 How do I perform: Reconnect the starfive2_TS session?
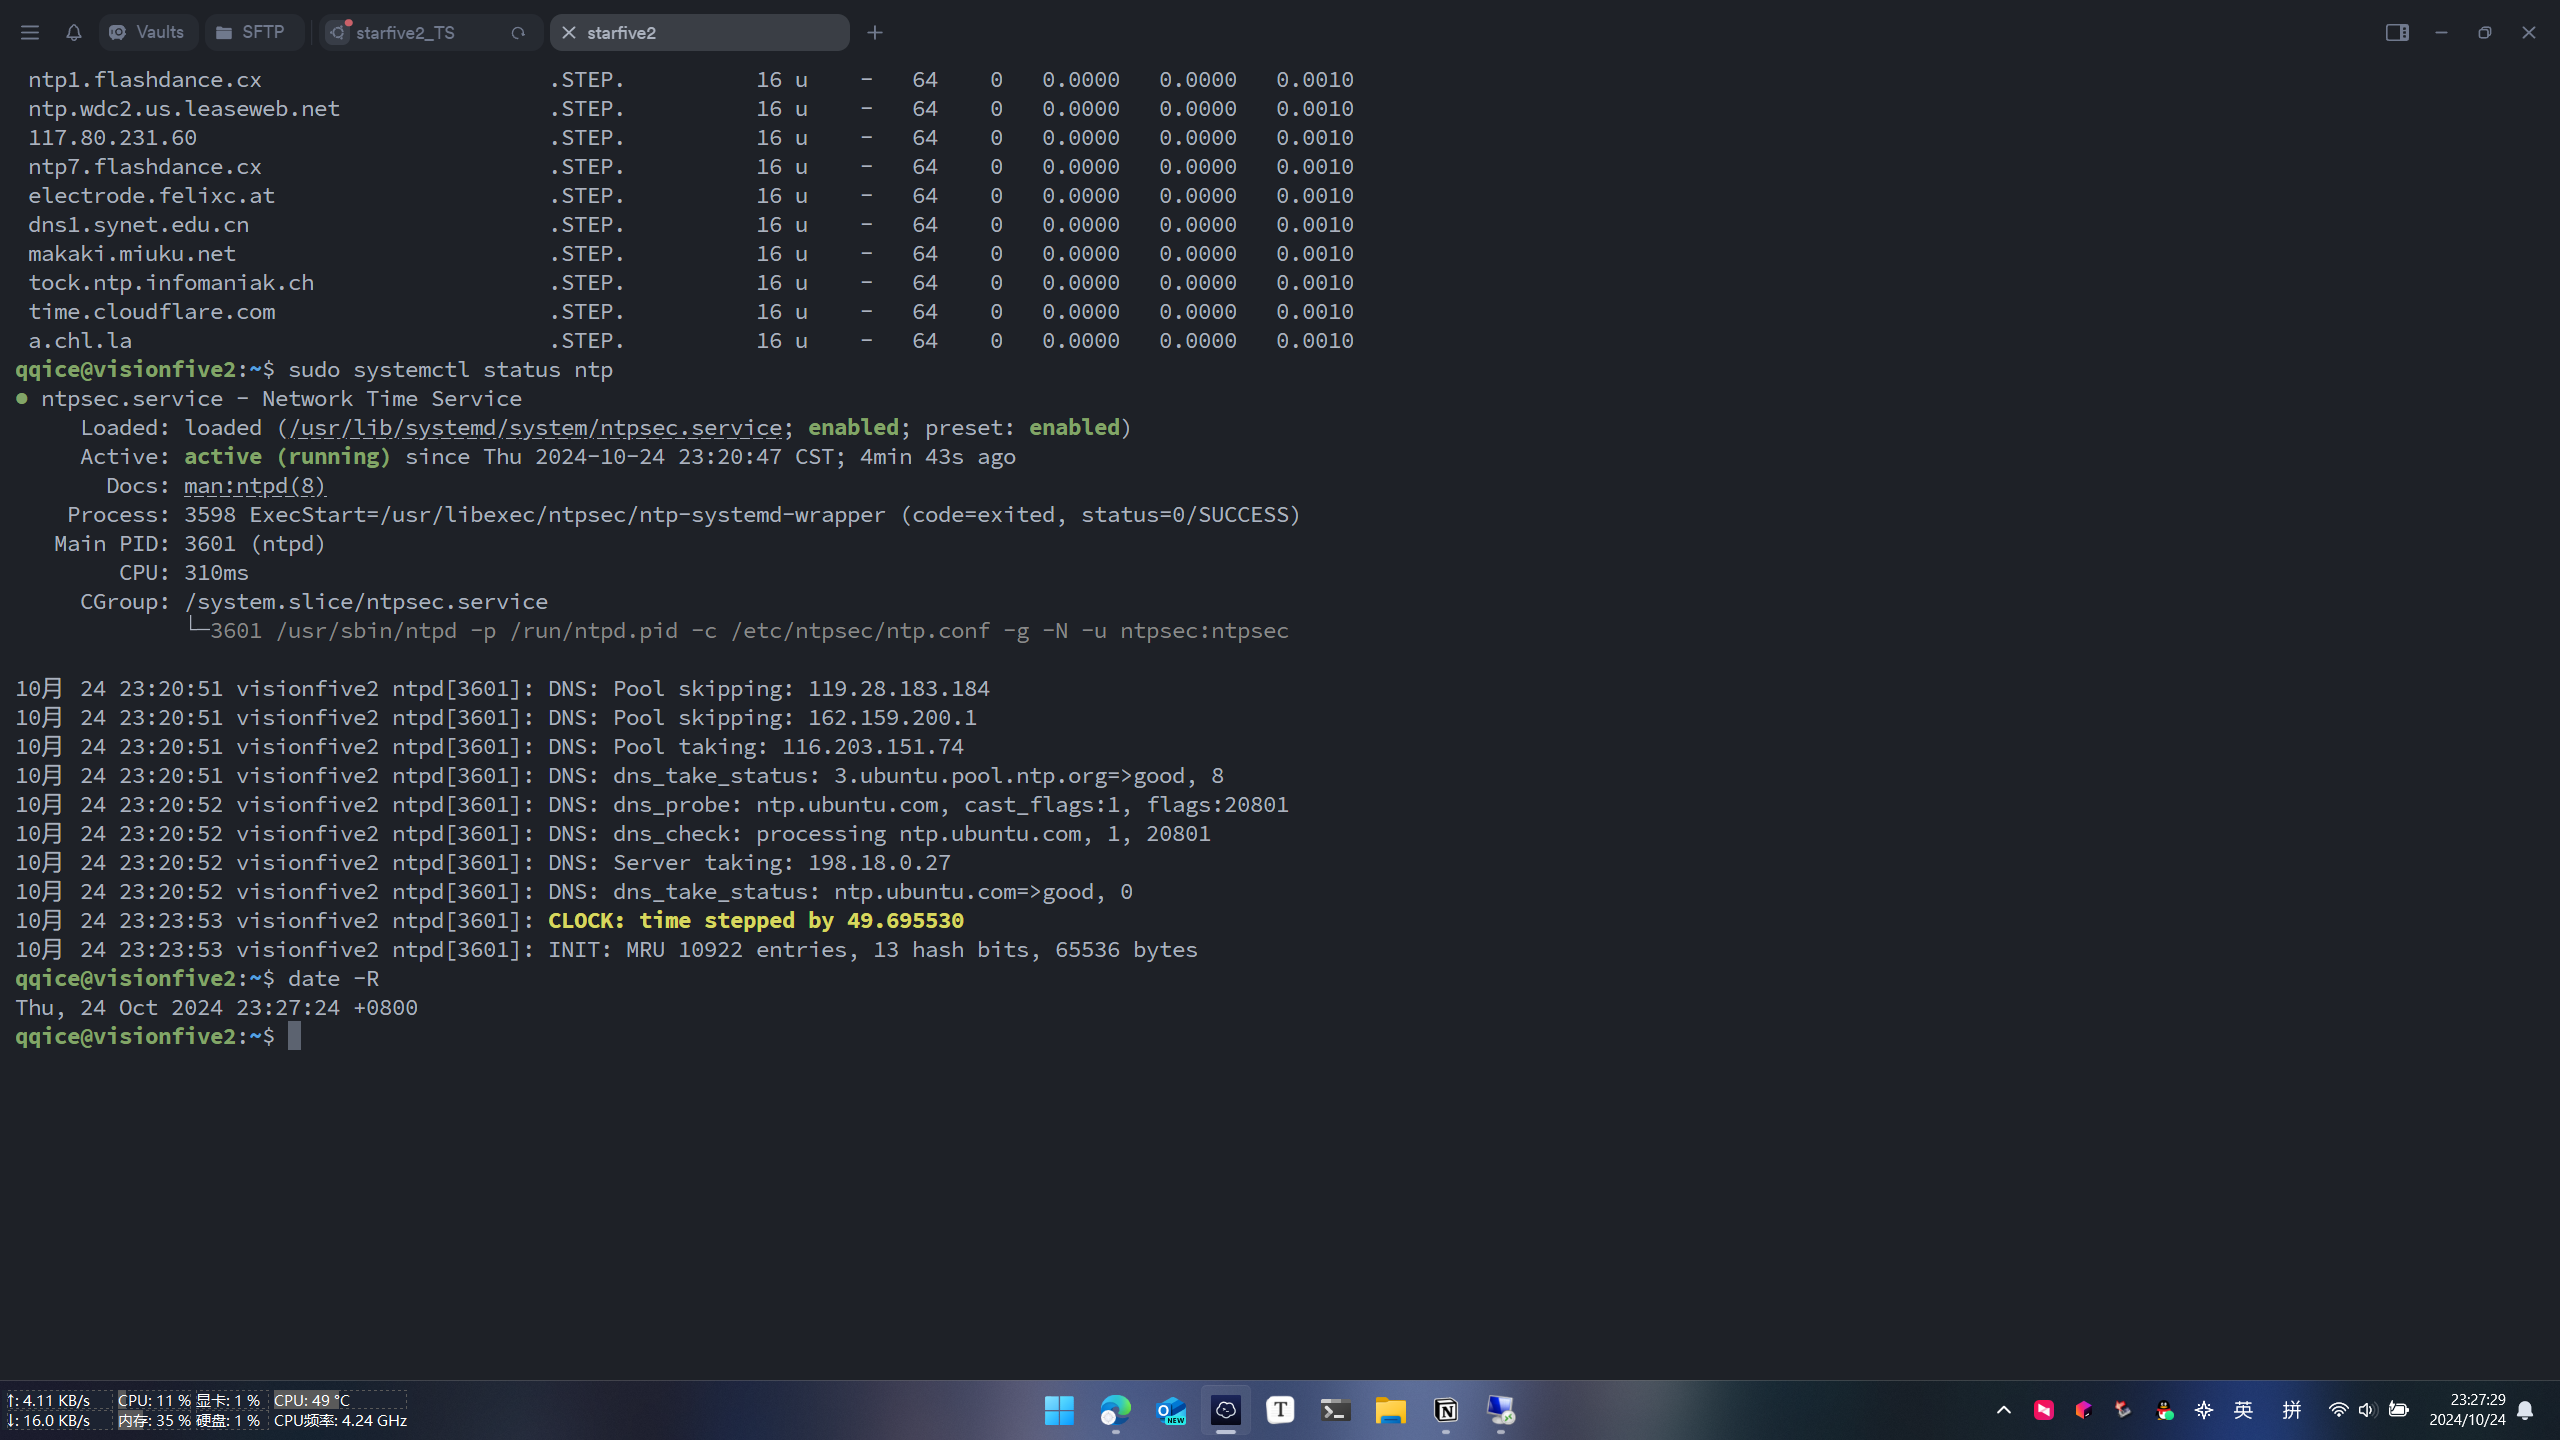point(518,33)
